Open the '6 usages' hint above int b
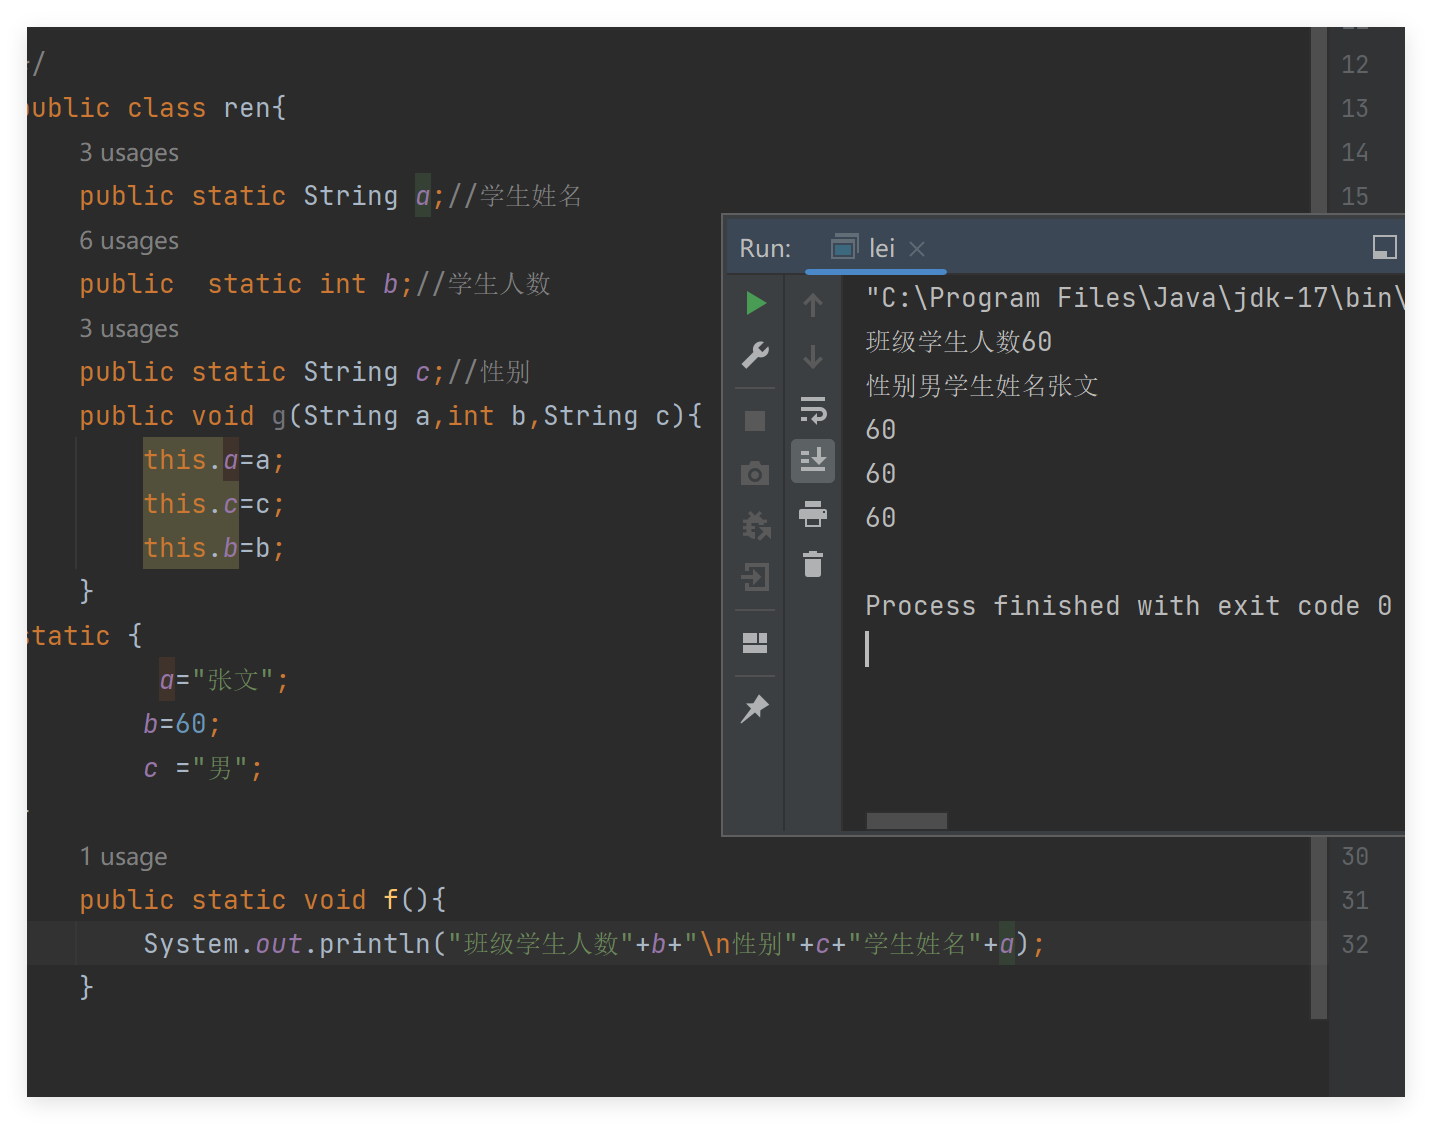This screenshot has height=1124, width=1432. tap(129, 241)
